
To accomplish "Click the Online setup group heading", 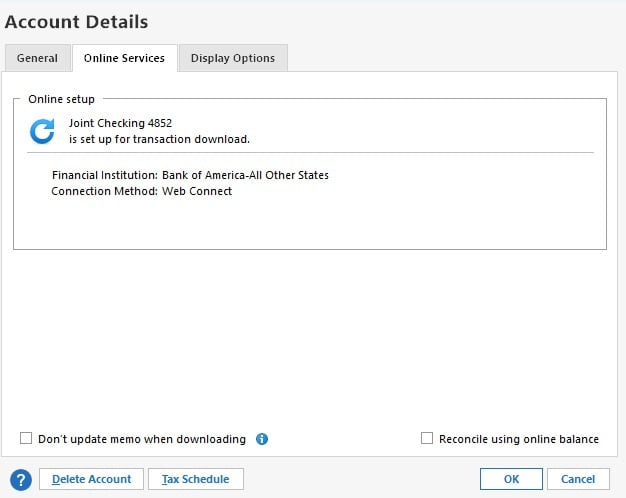I will point(61,100).
